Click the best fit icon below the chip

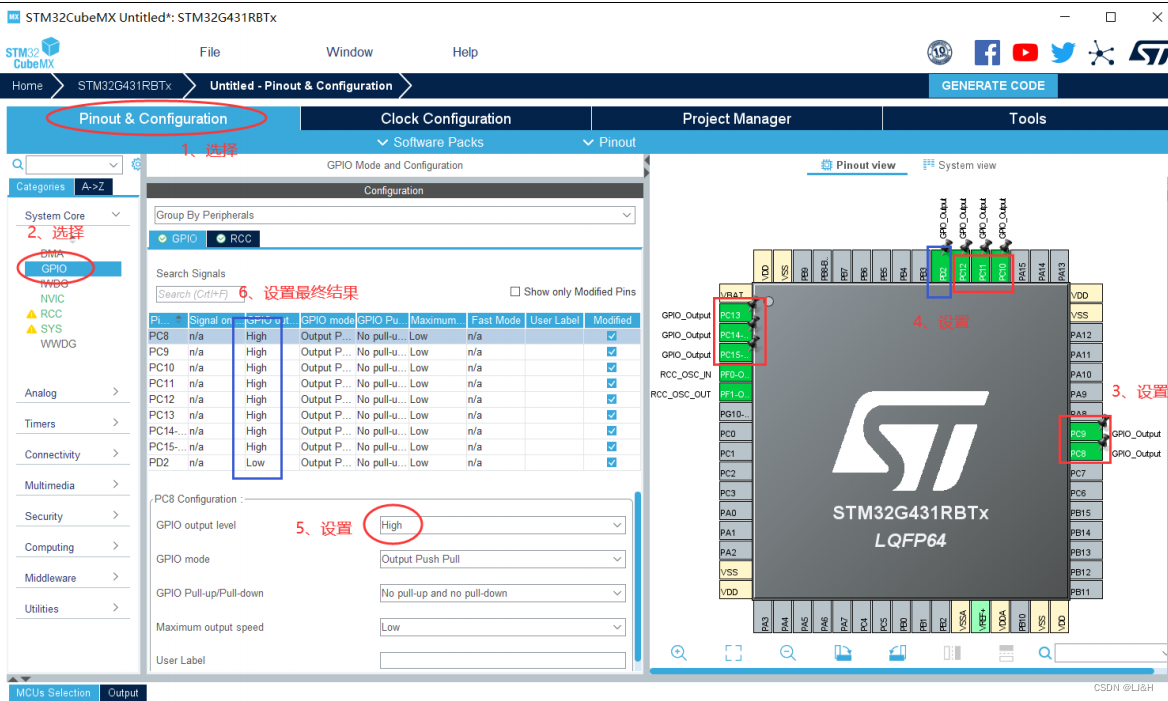pyautogui.click(x=733, y=653)
